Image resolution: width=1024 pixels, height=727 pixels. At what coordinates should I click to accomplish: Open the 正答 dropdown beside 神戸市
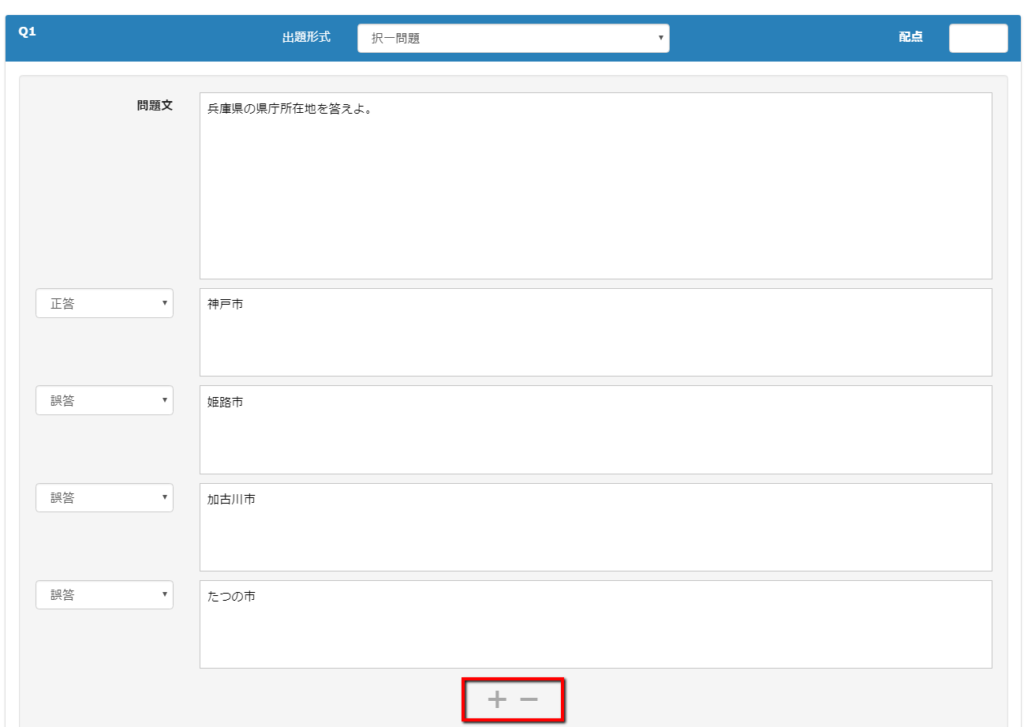point(104,304)
